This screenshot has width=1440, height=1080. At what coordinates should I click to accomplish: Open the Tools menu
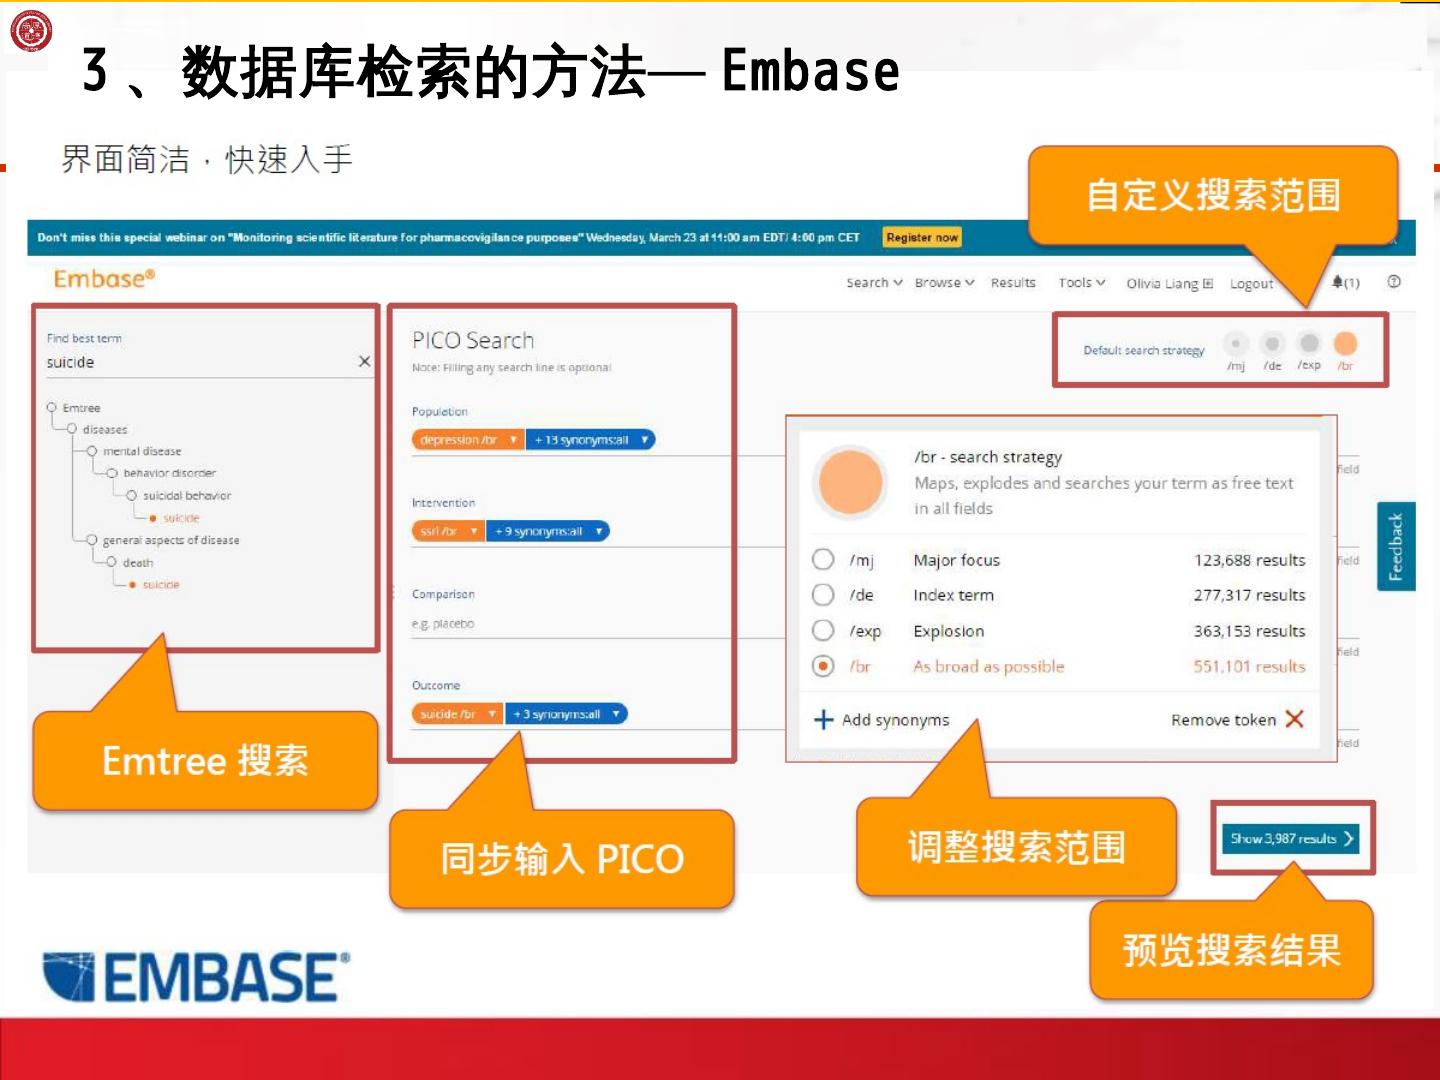click(x=1082, y=283)
